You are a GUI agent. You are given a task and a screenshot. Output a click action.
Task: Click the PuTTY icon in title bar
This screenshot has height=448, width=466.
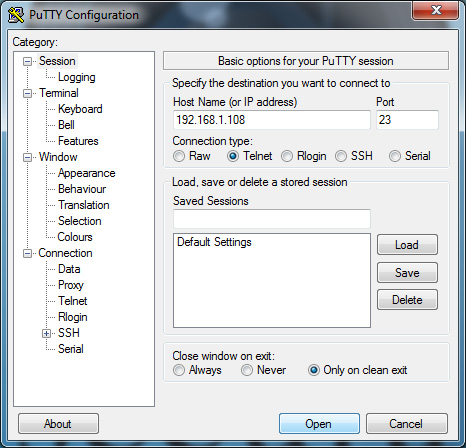pos(16,15)
